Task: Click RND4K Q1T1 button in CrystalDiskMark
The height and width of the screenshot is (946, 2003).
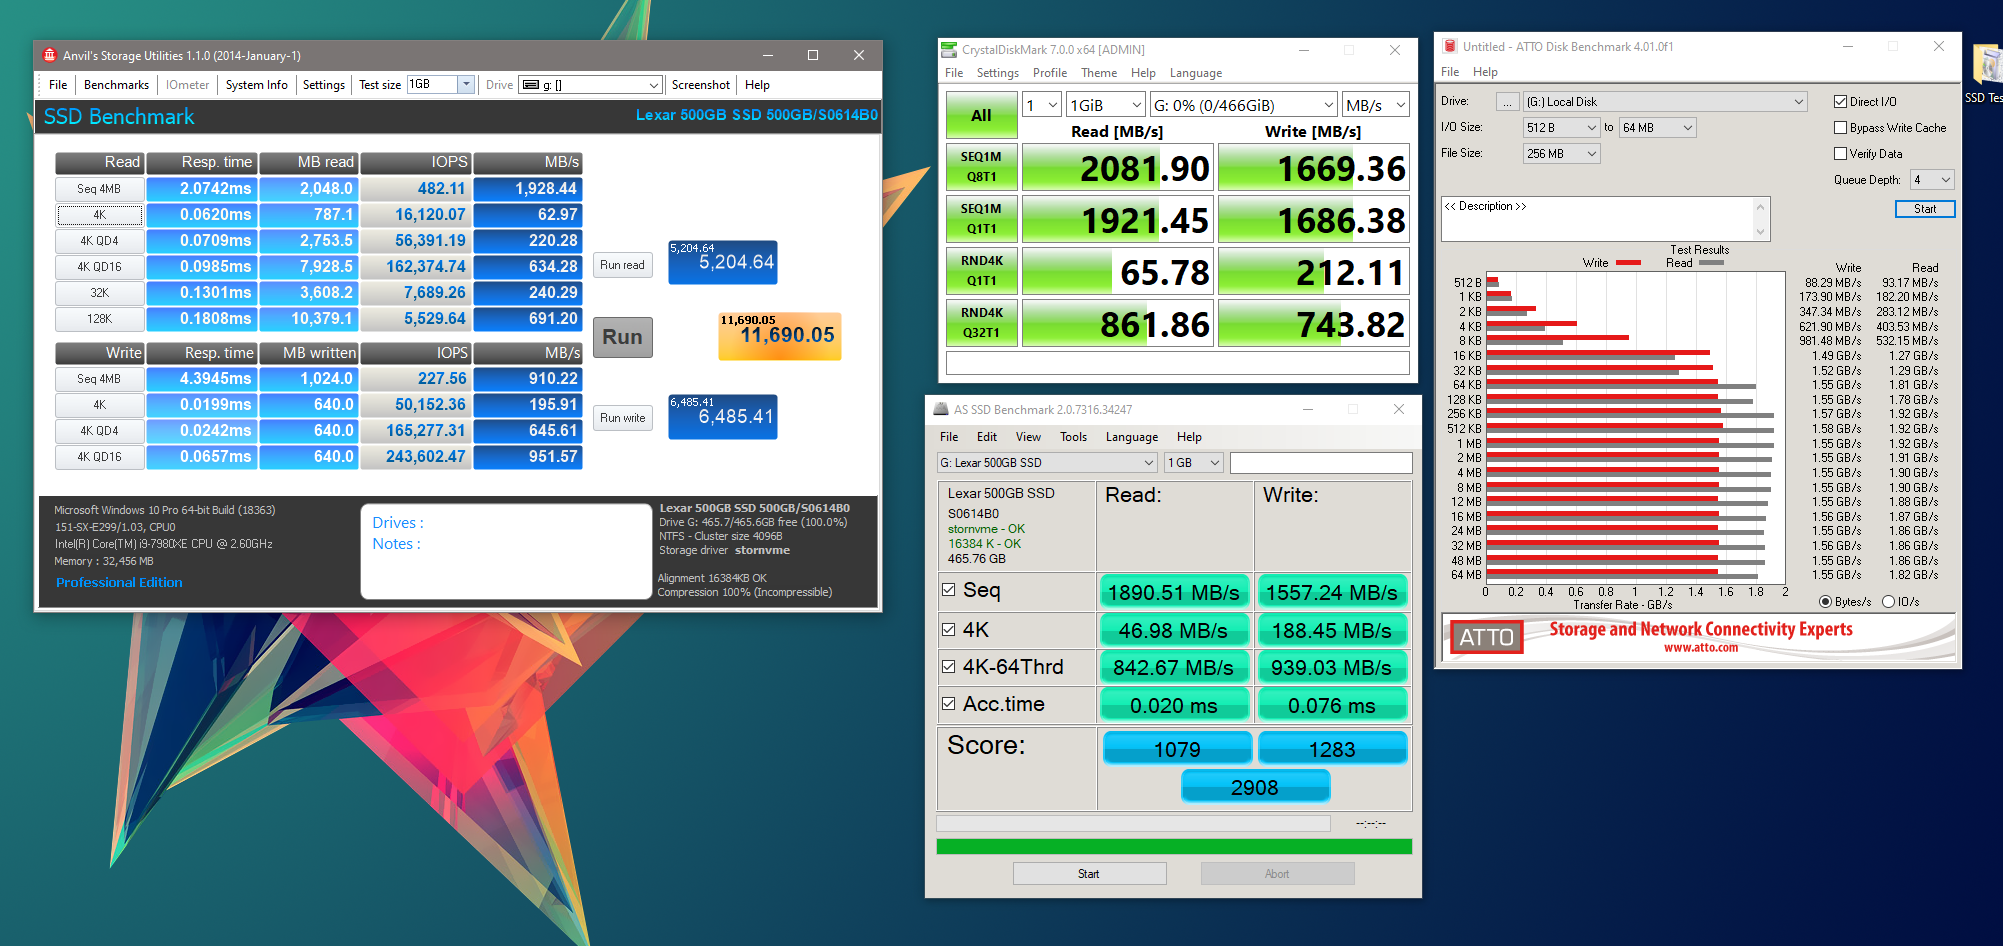Action: (982, 271)
